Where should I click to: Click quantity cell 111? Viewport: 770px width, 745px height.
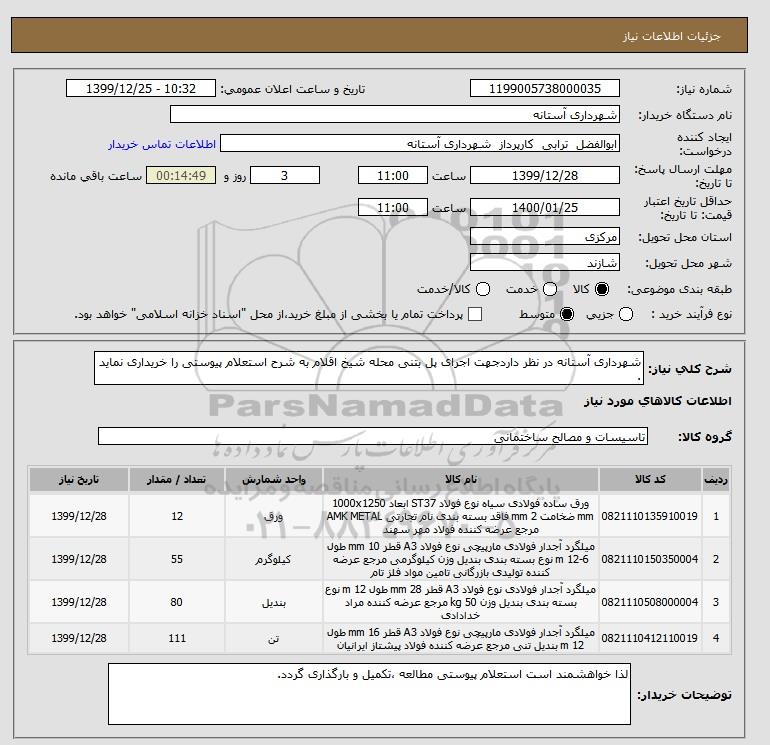coord(177,638)
